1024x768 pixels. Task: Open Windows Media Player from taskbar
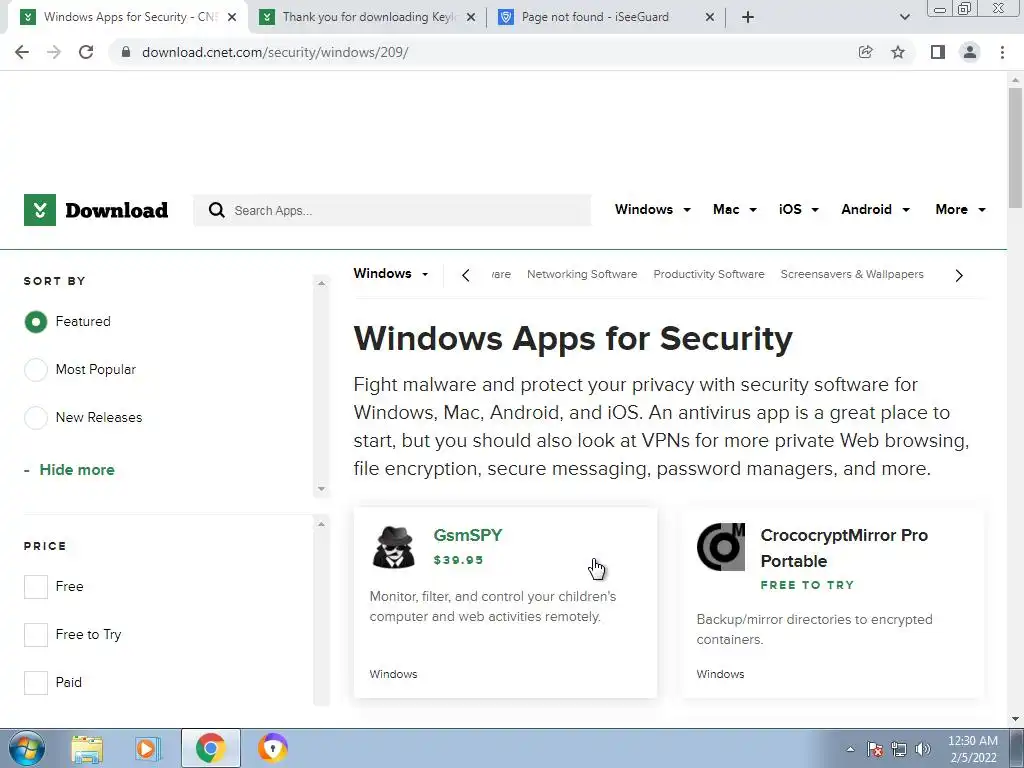(x=148, y=748)
